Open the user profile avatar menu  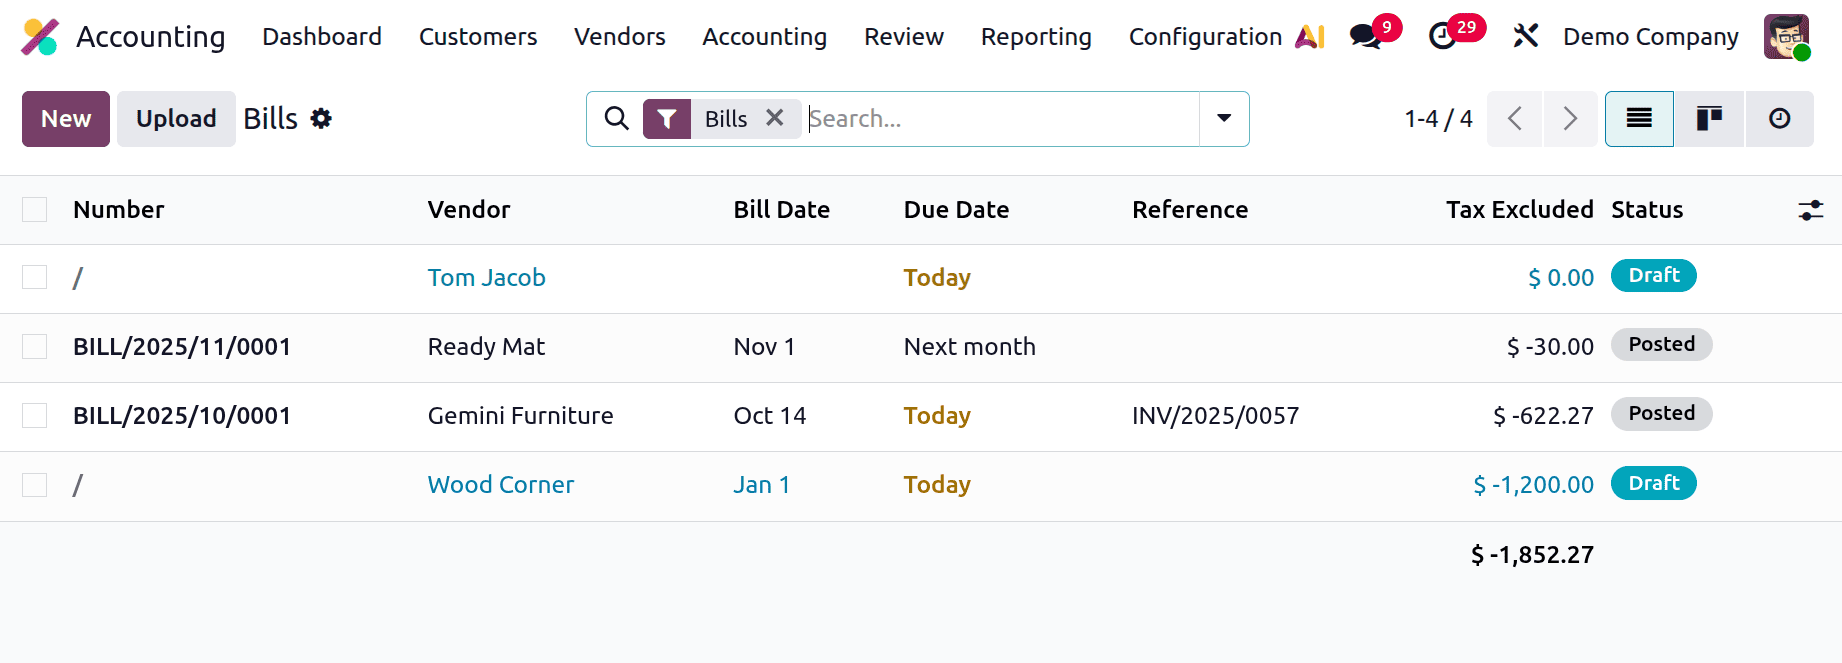tap(1786, 36)
